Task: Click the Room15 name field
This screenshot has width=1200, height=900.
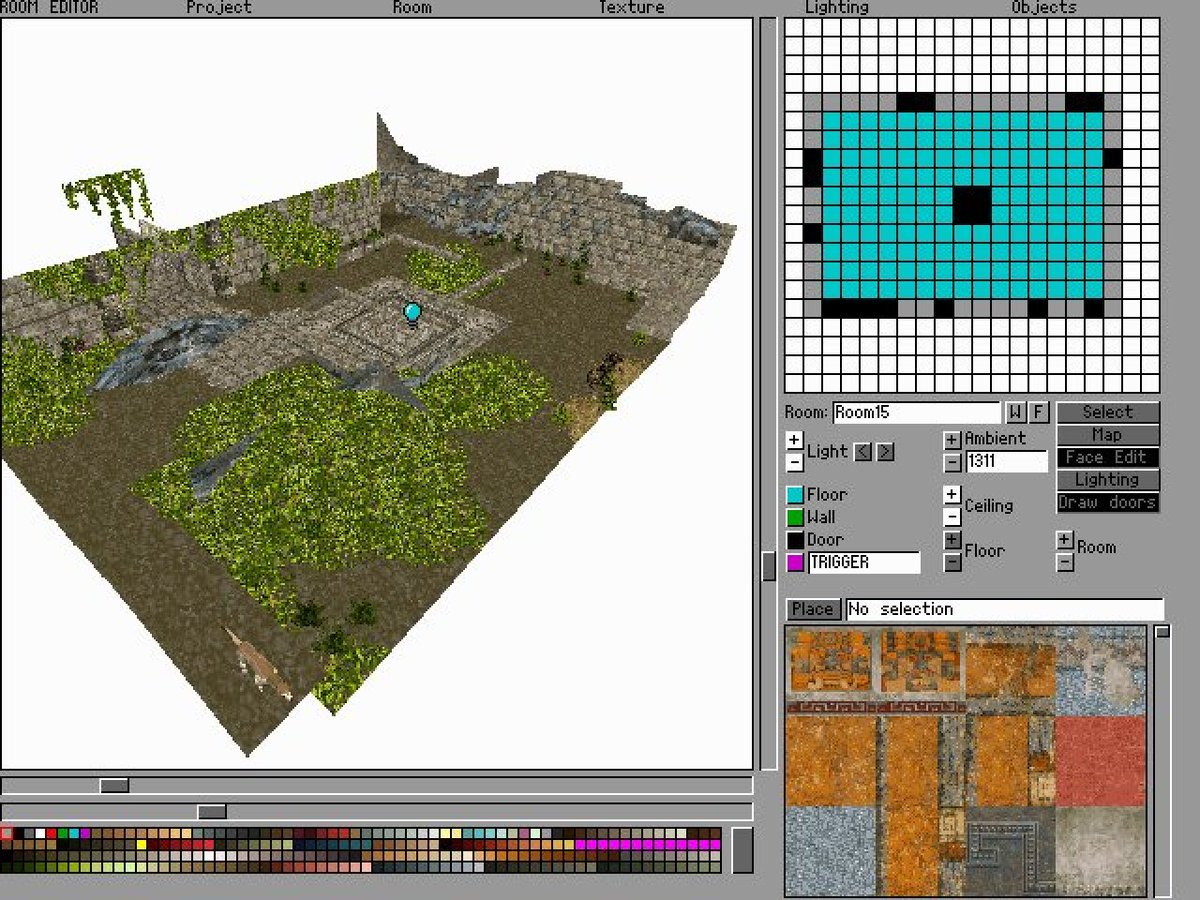Action: tap(916, 412)
